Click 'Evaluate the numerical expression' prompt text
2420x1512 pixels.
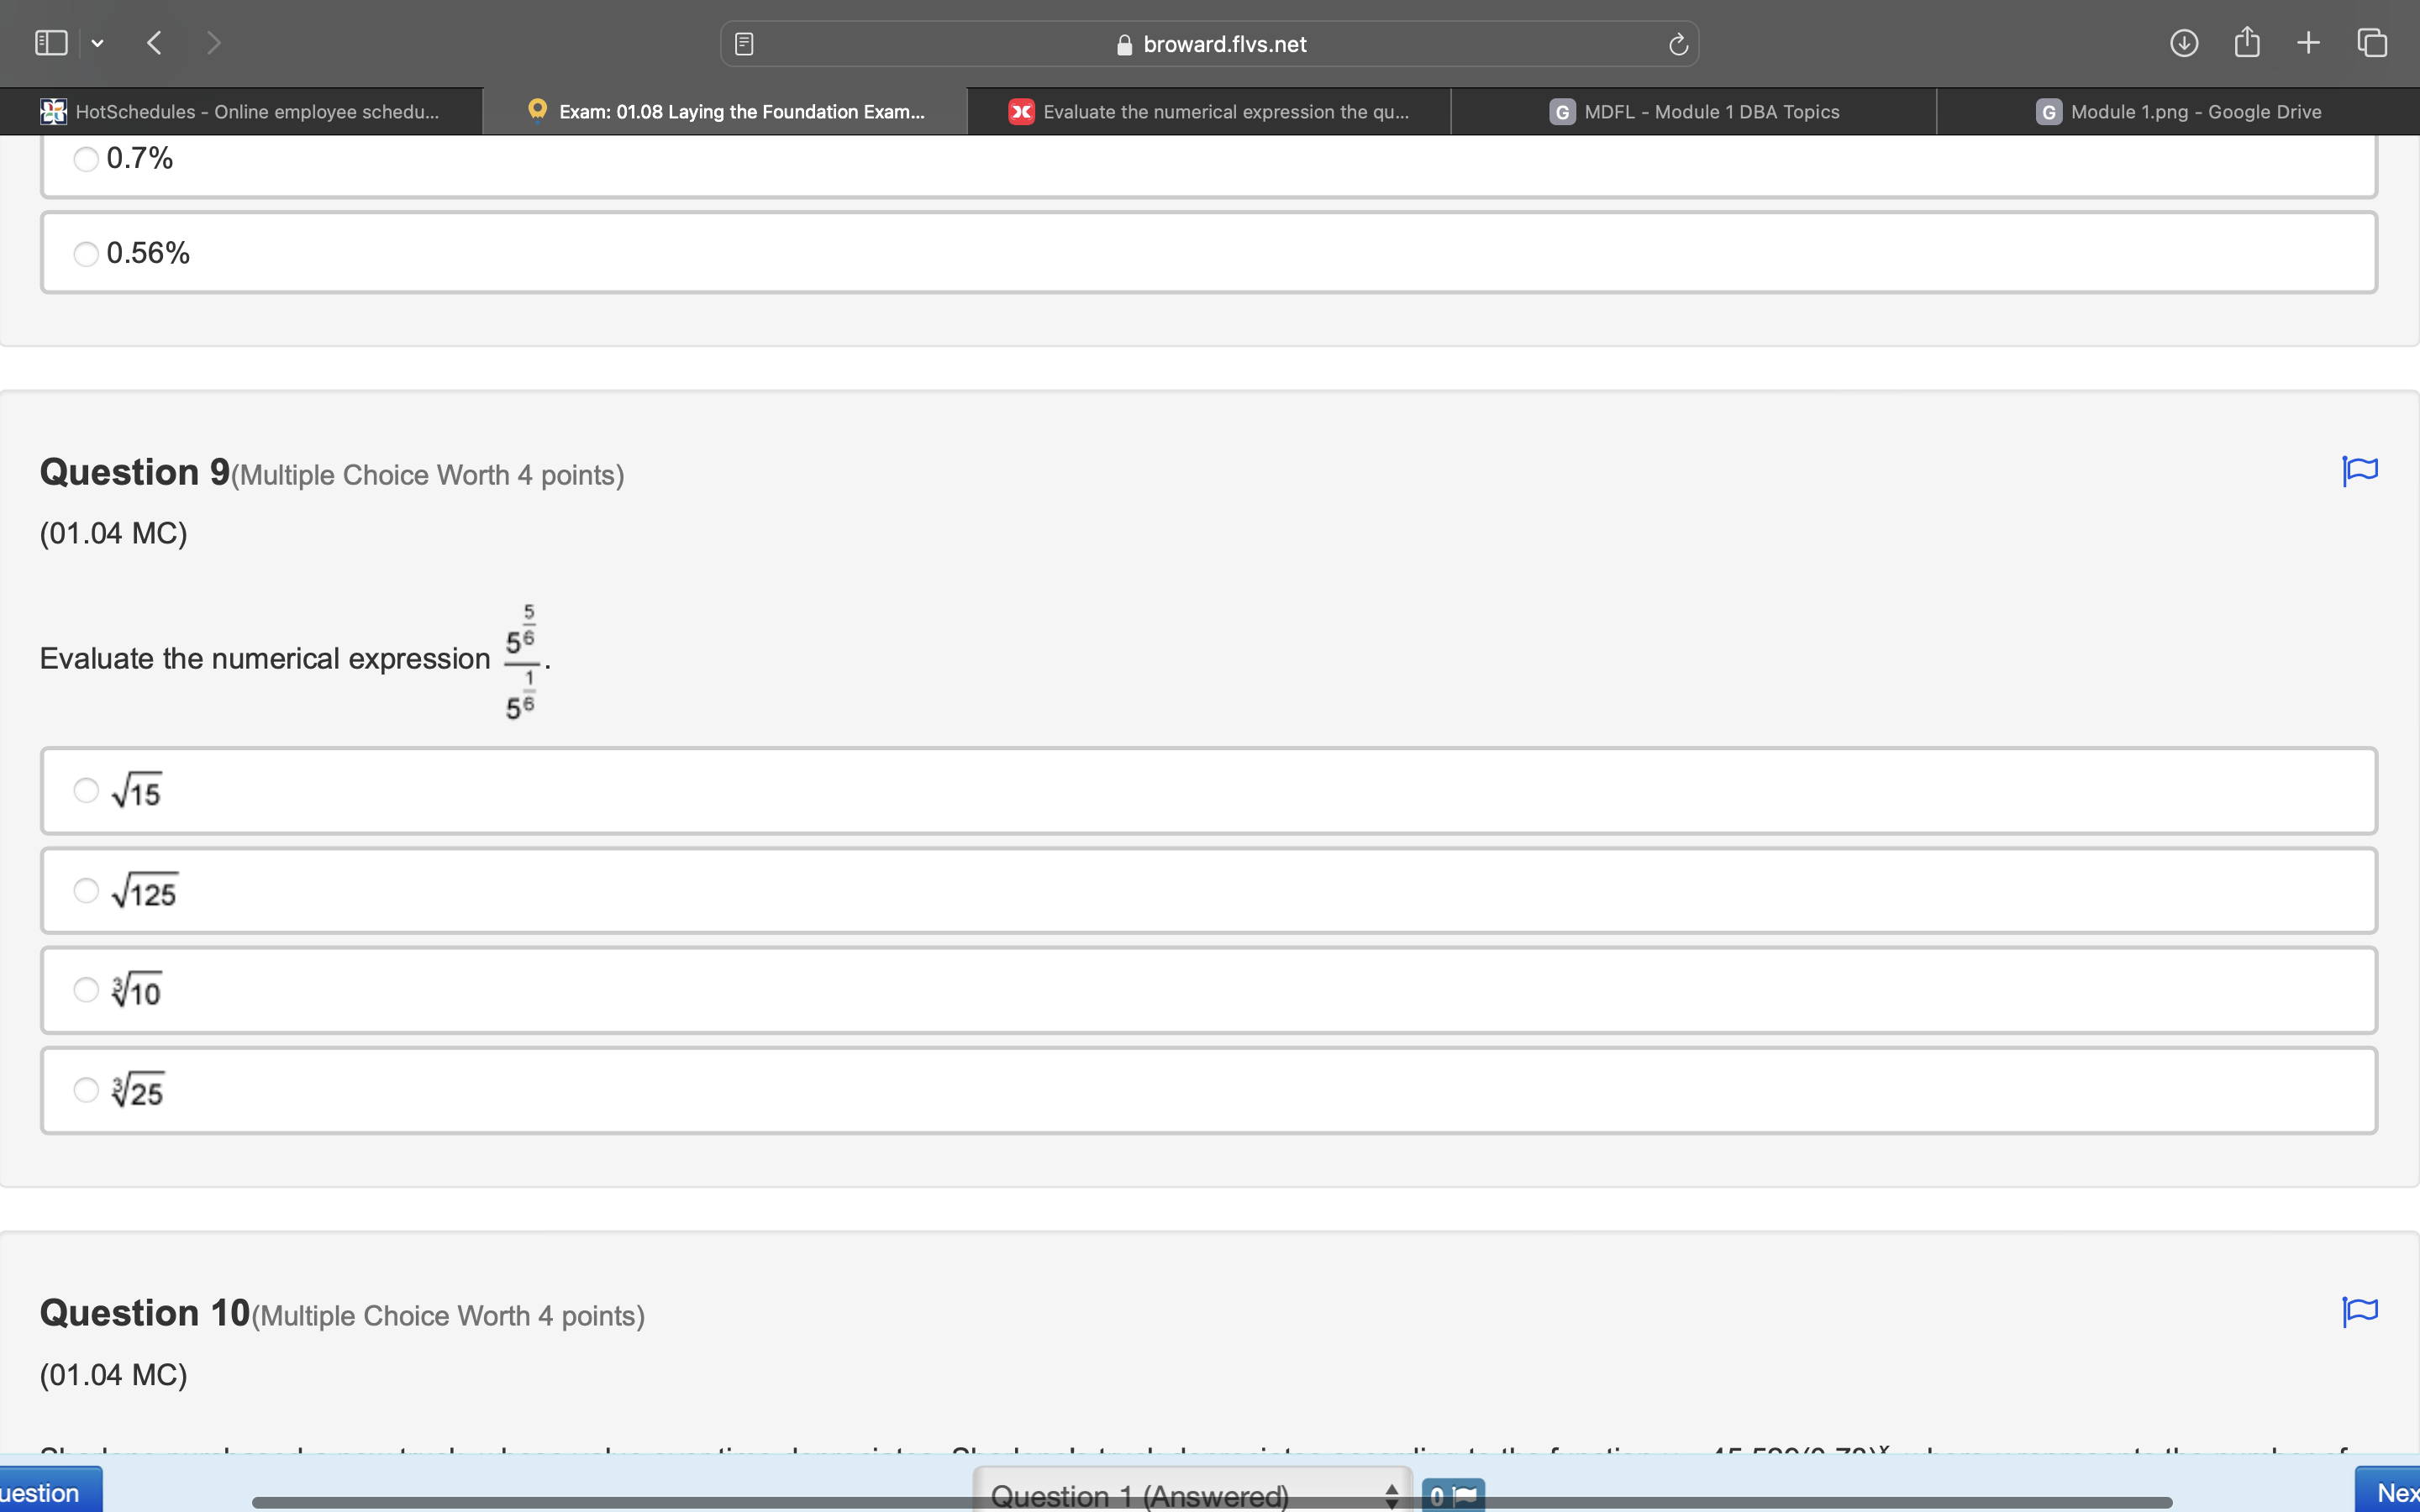pos(265,659)
